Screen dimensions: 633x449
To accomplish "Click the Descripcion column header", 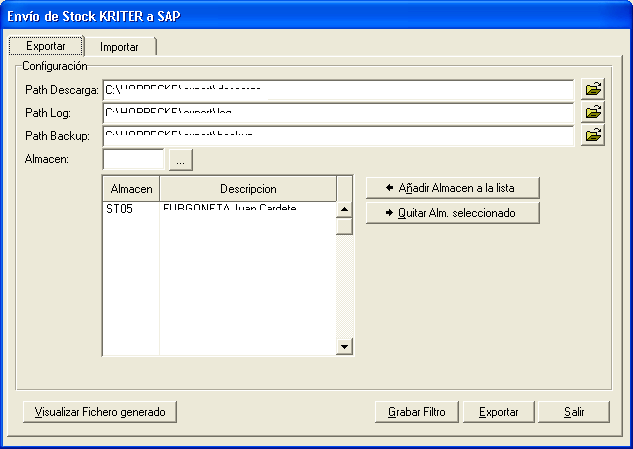I will pos(248,189).
